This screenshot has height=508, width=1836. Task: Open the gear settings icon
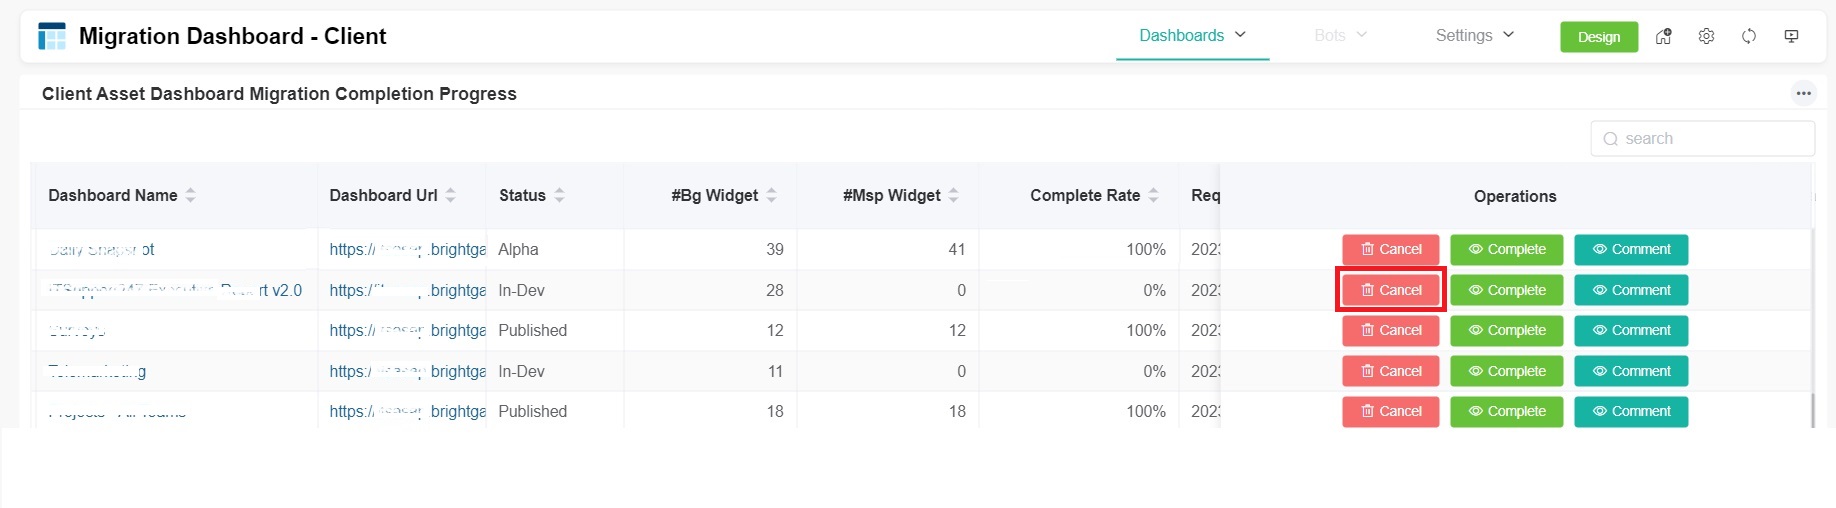1706,36
